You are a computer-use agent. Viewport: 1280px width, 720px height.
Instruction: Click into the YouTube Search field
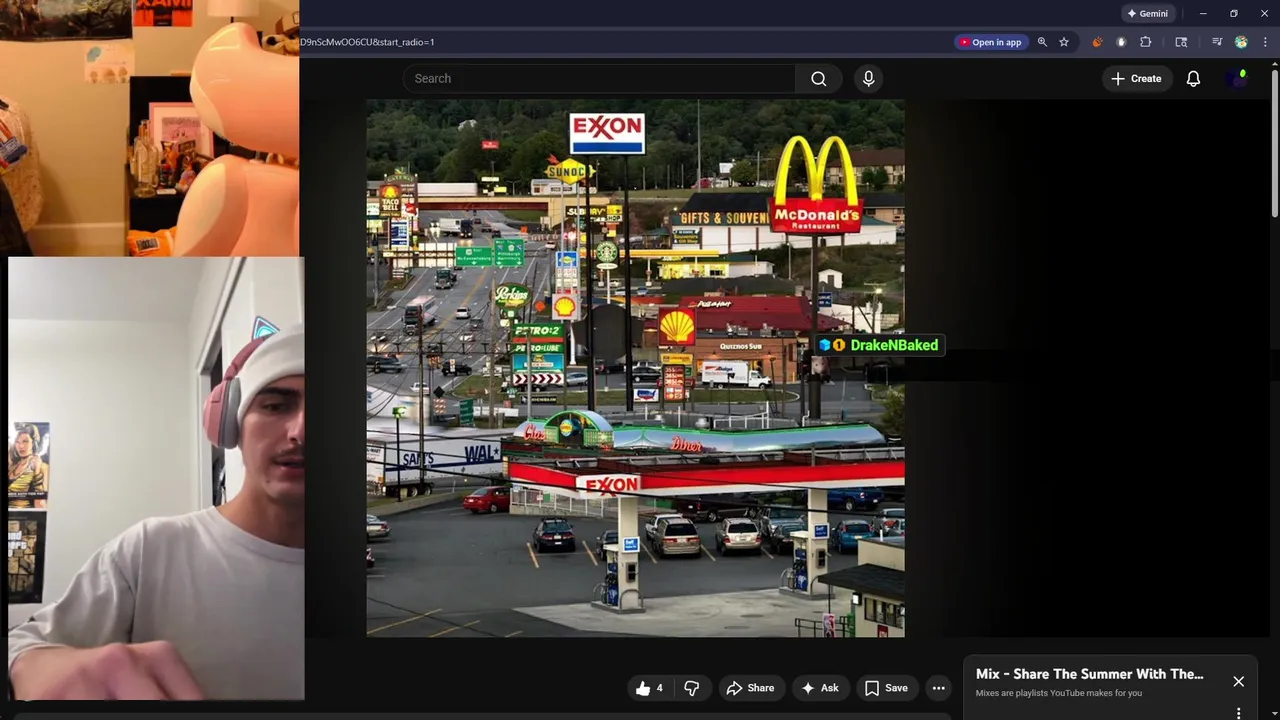600,79
